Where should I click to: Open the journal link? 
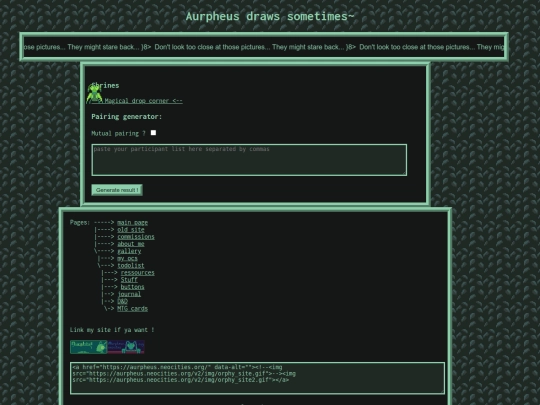point(129,294)
